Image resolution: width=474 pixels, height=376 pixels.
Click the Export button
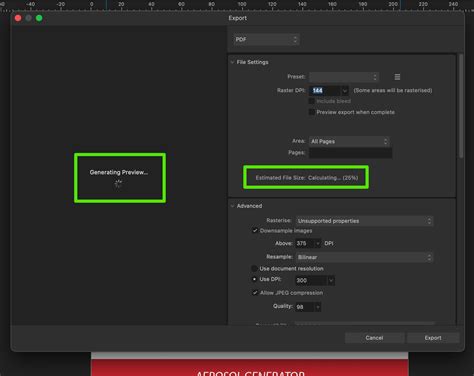tap(433, 338)
